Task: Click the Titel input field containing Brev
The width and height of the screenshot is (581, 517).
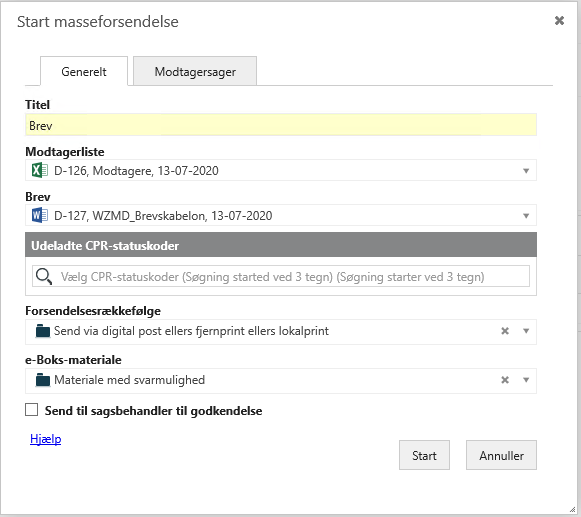Action: [281, 125]
